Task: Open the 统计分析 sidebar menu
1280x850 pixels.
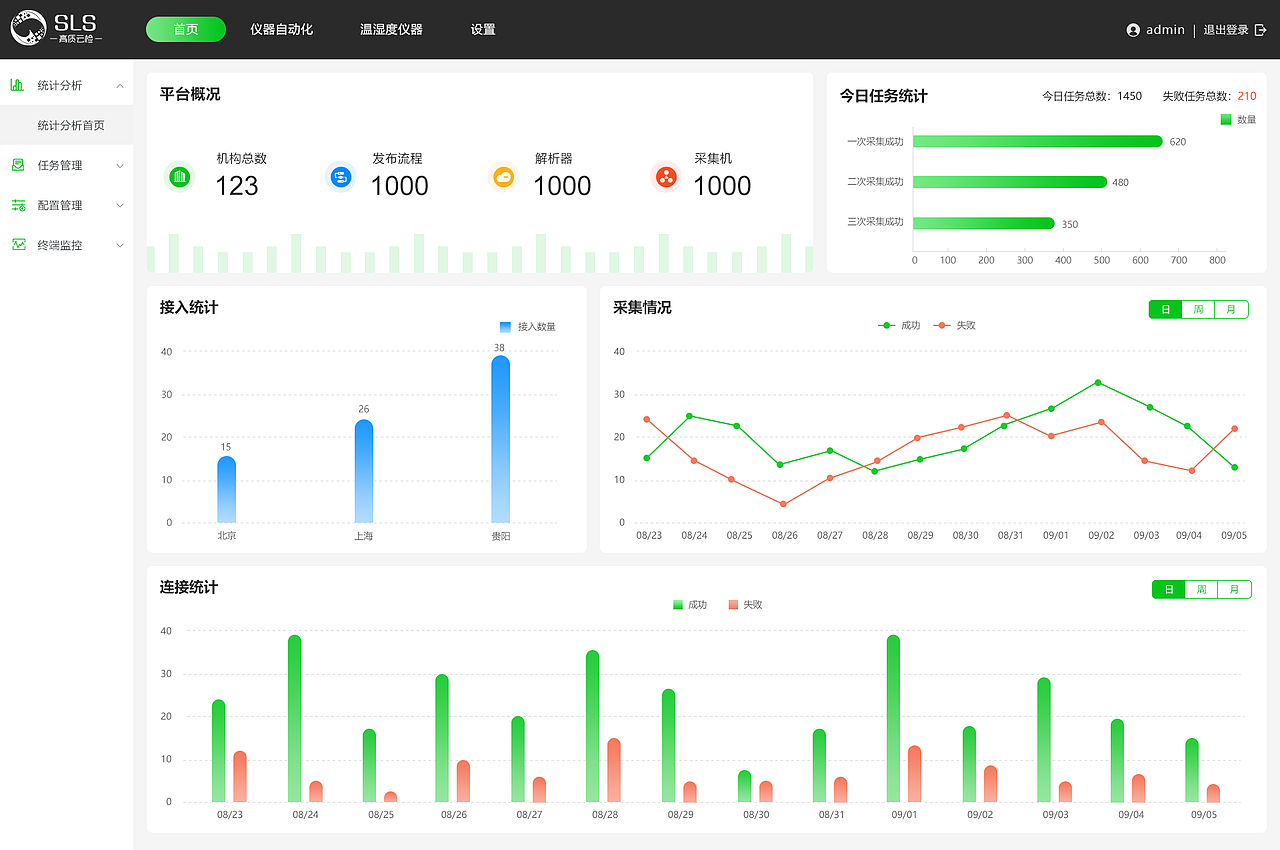Action: [66, 85]
